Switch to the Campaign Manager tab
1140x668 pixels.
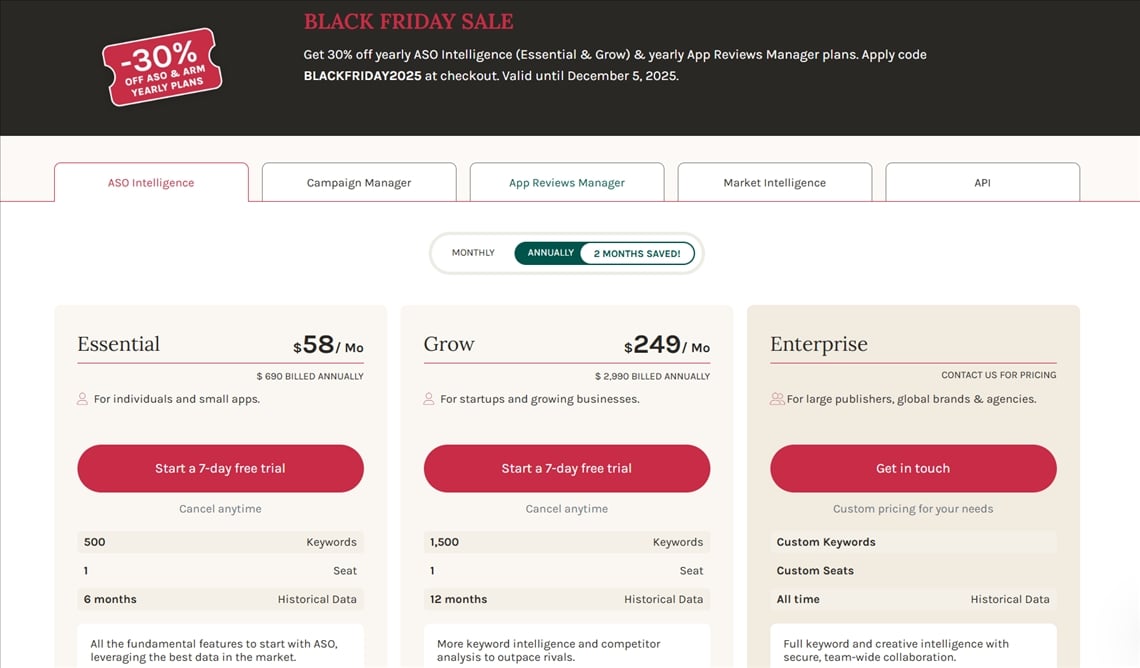coord(359,183)
